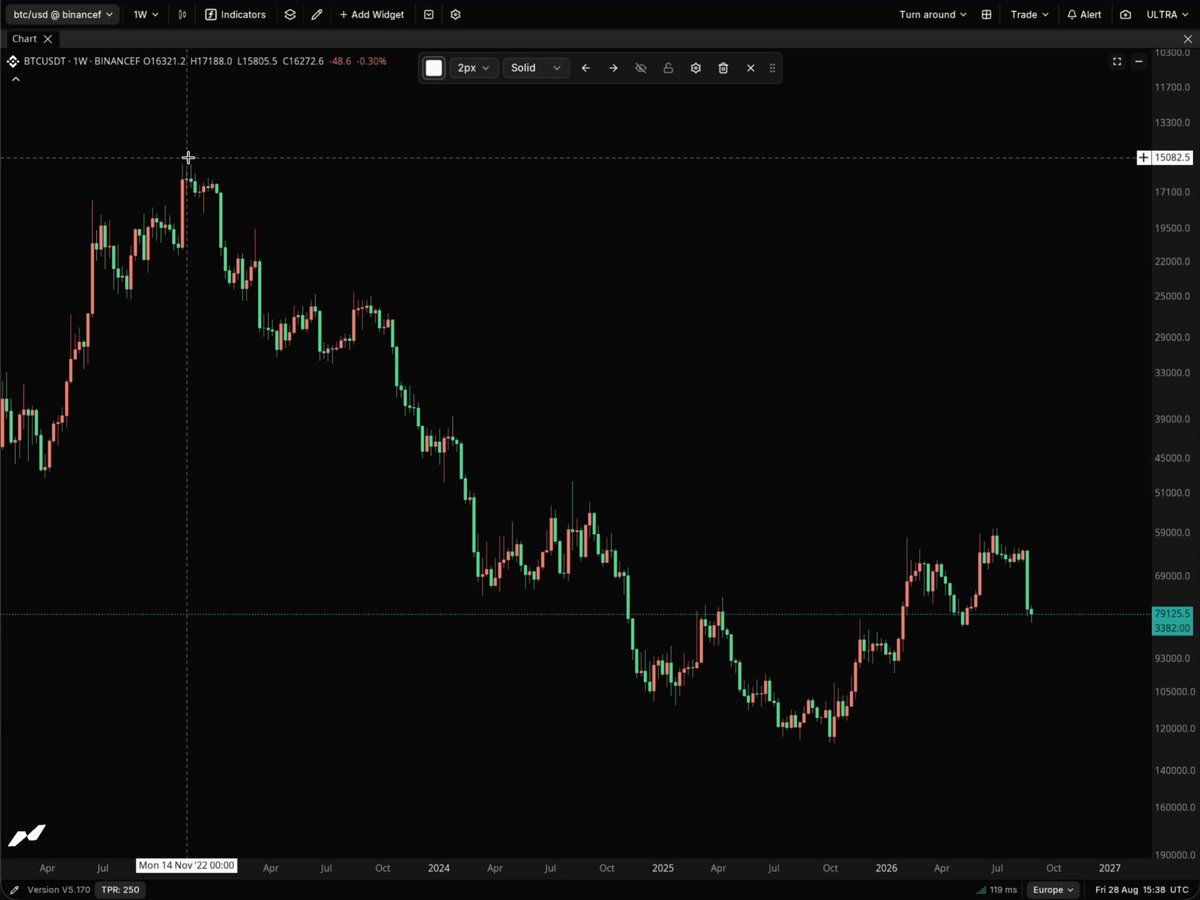
Task: Expand the Turn around dropdown
Action: (x=933, y=15)
